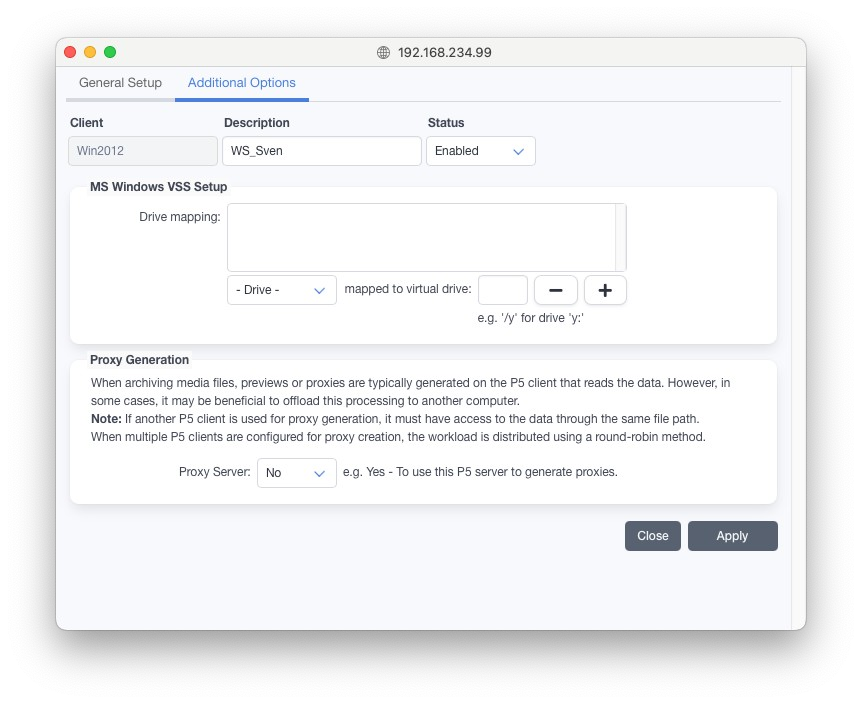Open the Status dropdown showing Enabled

tap(480, 151)
